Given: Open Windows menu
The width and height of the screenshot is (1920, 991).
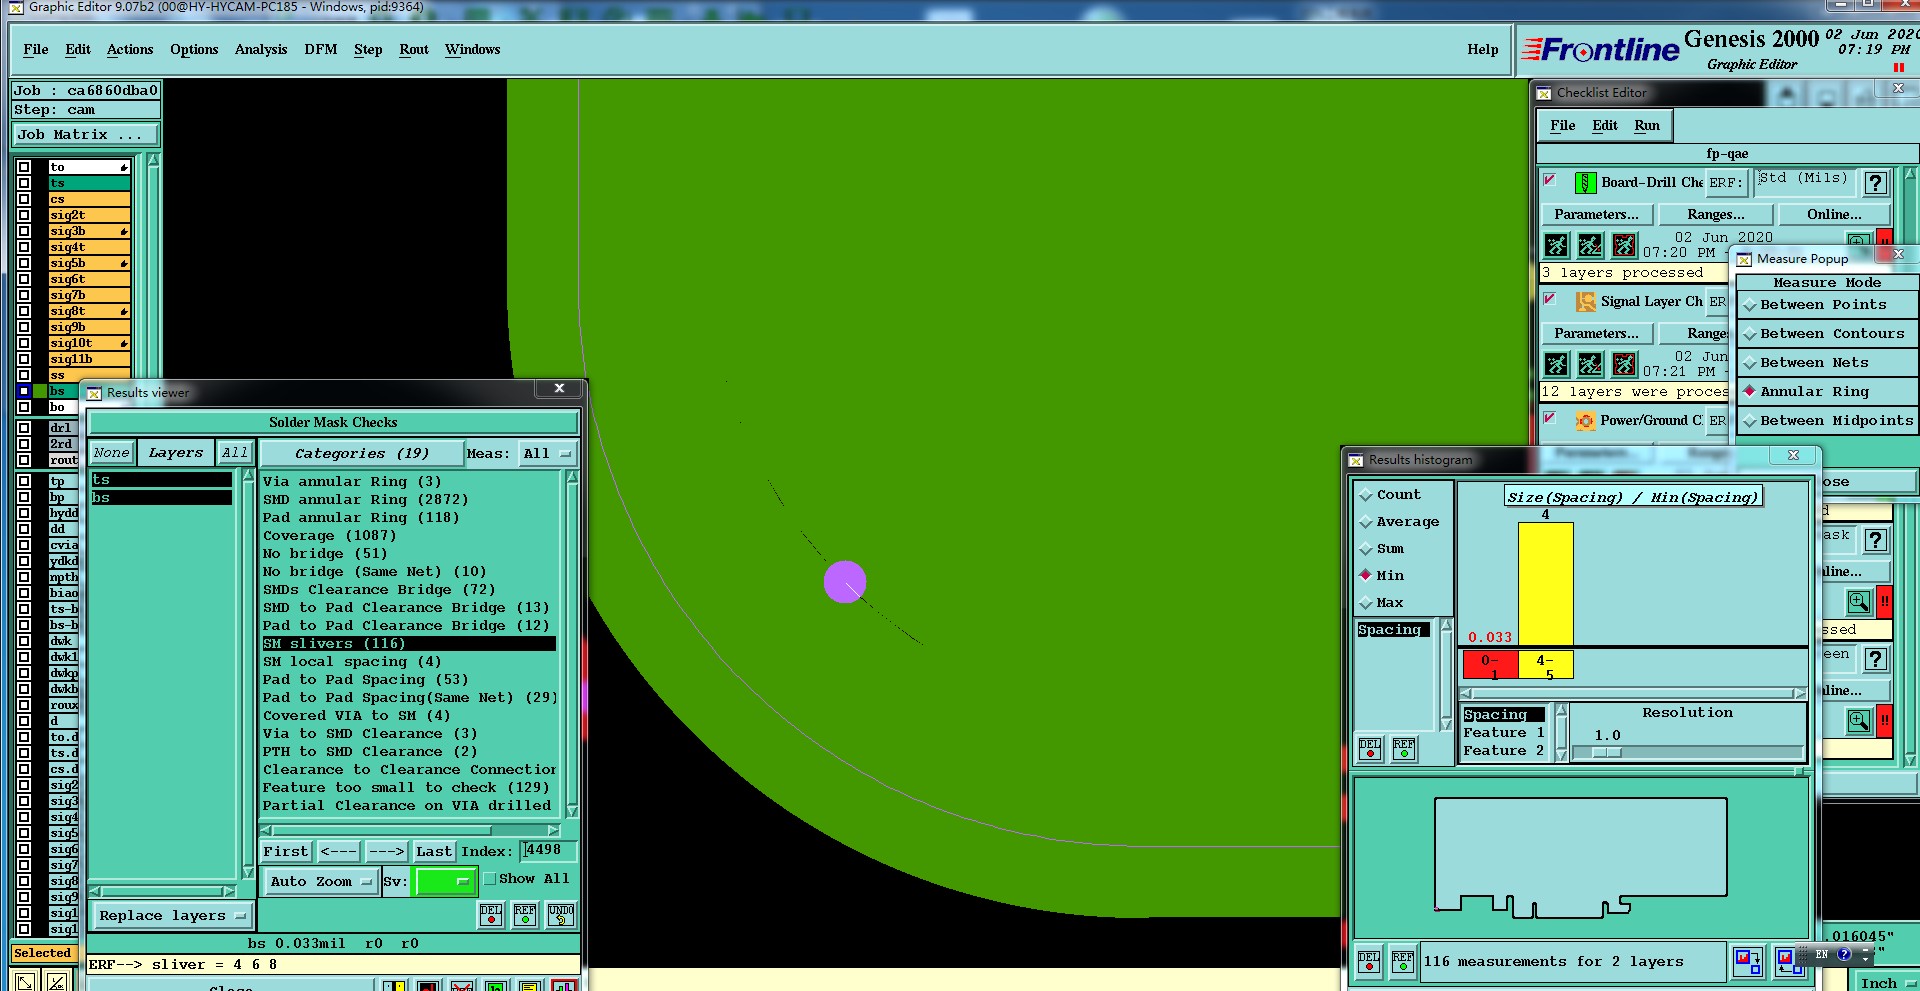Looking at the screenshot, I should click(473, 50).
